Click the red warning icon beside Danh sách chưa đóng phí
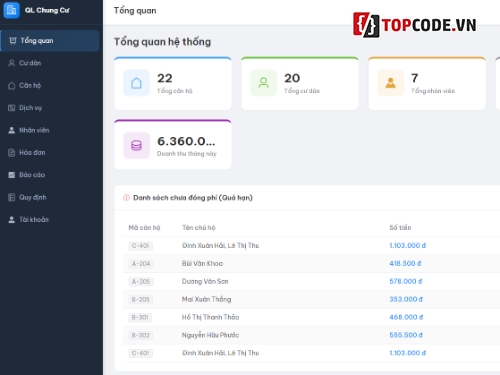 [x=126, y=198]
